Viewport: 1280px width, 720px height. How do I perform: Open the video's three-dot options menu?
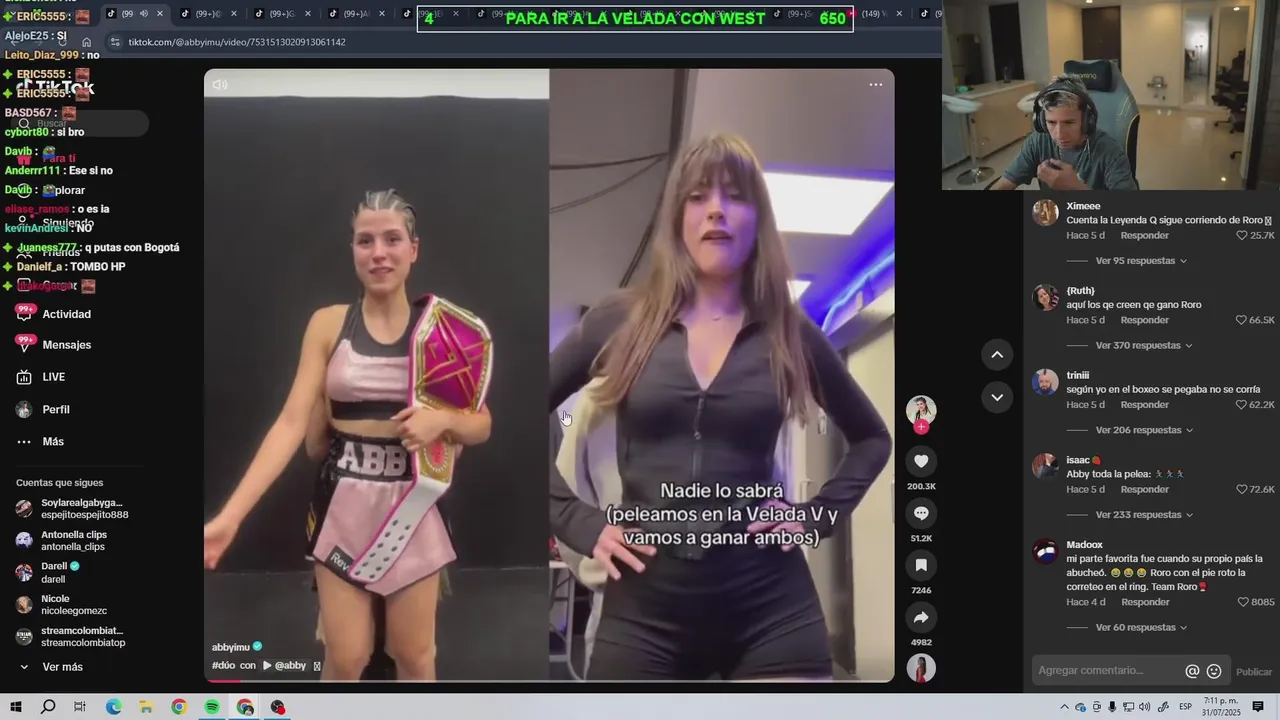pyautogui.click(x=876, y=85)
